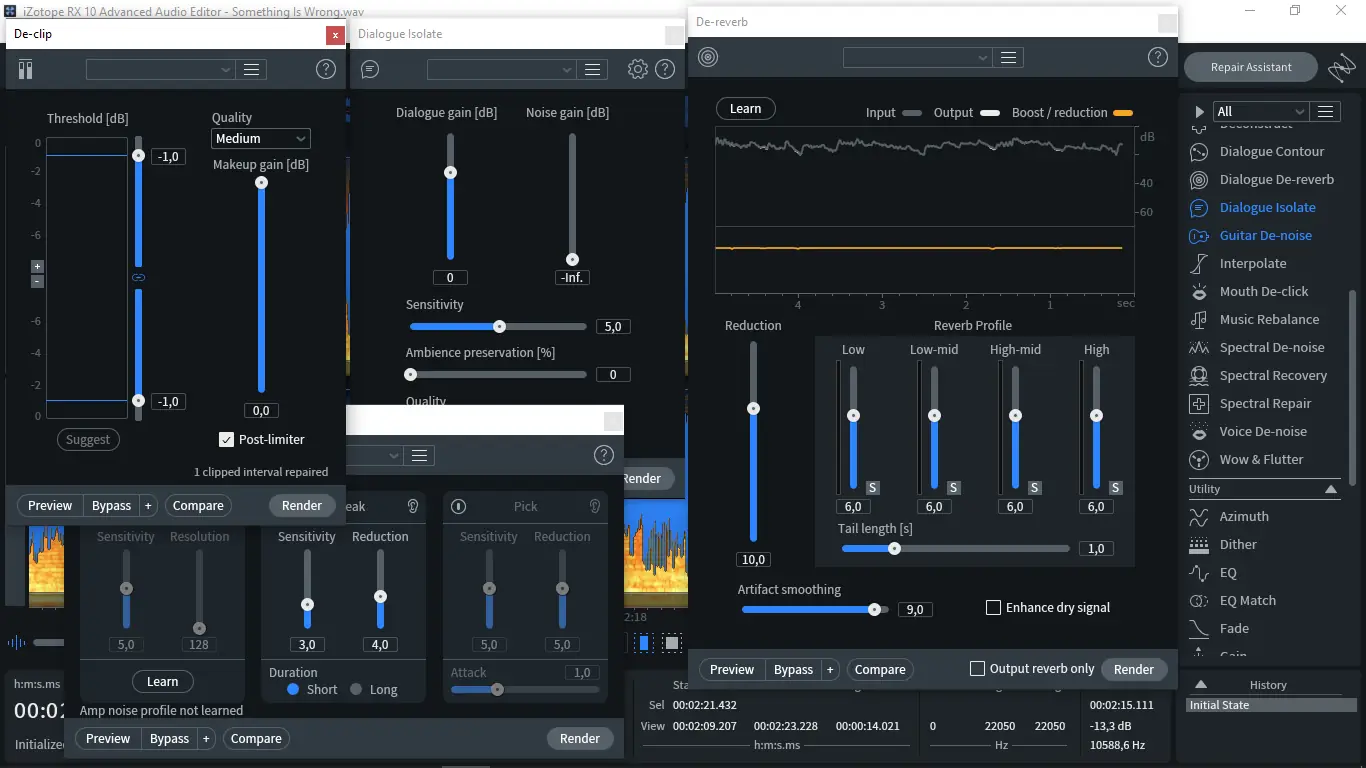Click the Artifact smoothing slider handle
Screen dimensions: 1366x768
click(x=875, y=609)
